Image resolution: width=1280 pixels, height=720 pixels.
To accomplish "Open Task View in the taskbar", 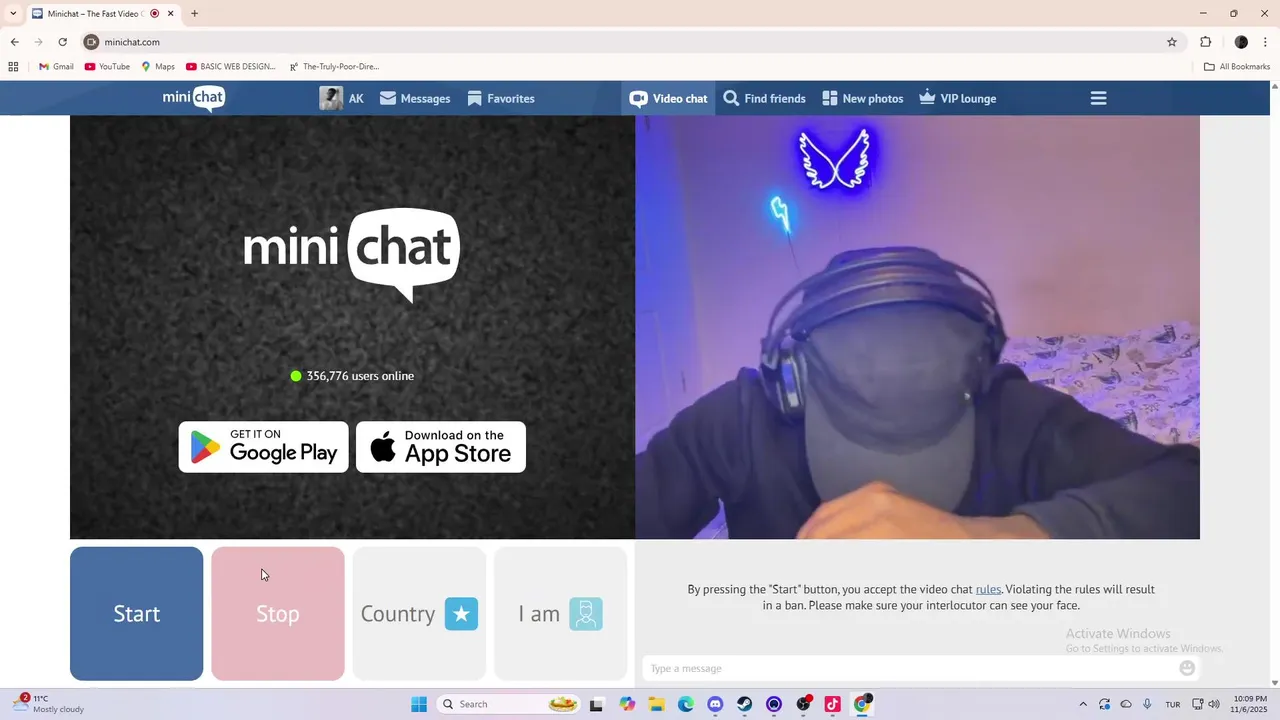I will [597, 704].
